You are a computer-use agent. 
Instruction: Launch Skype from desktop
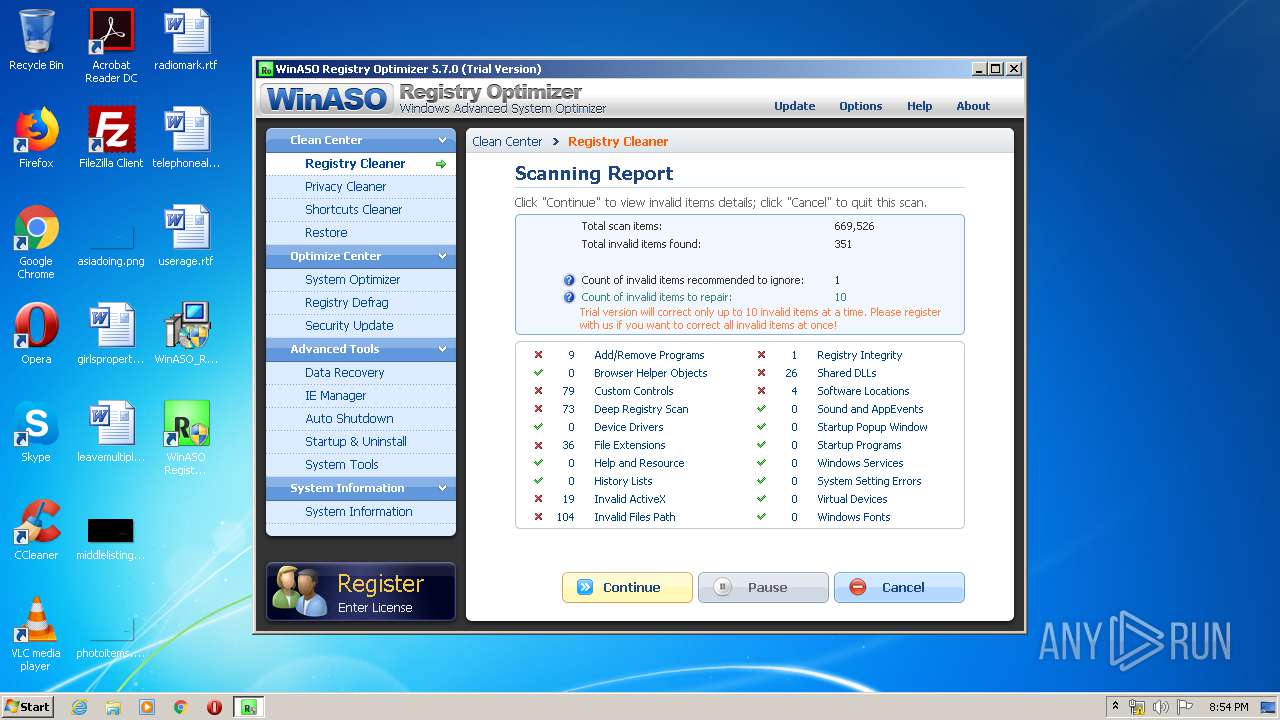36,432
